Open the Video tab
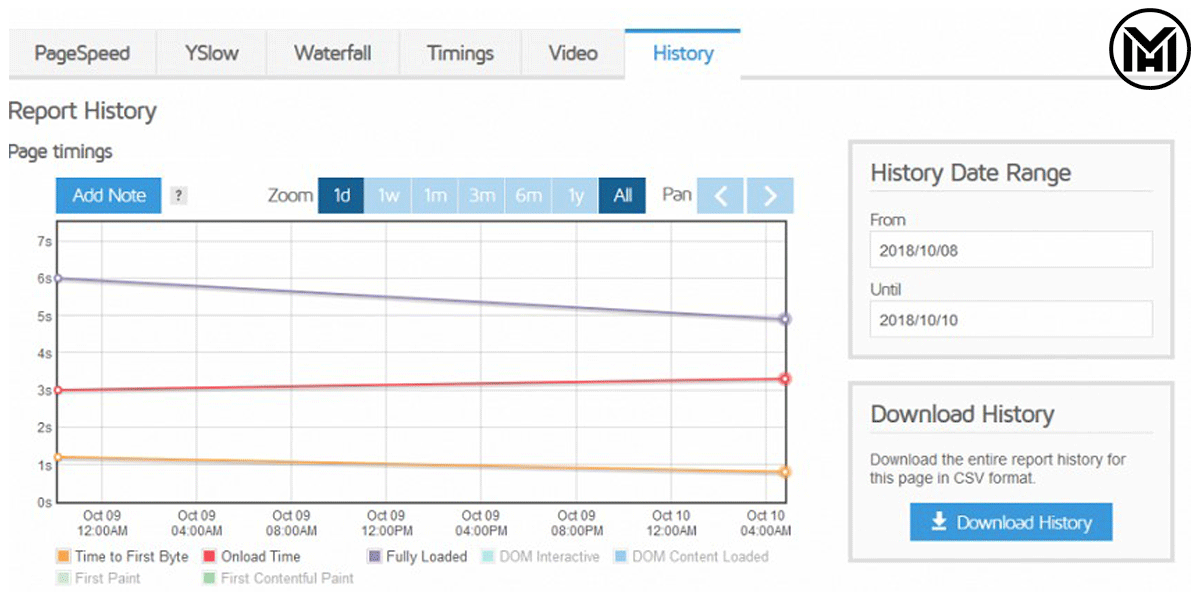 pyautogui.click(x=573, y=54)
